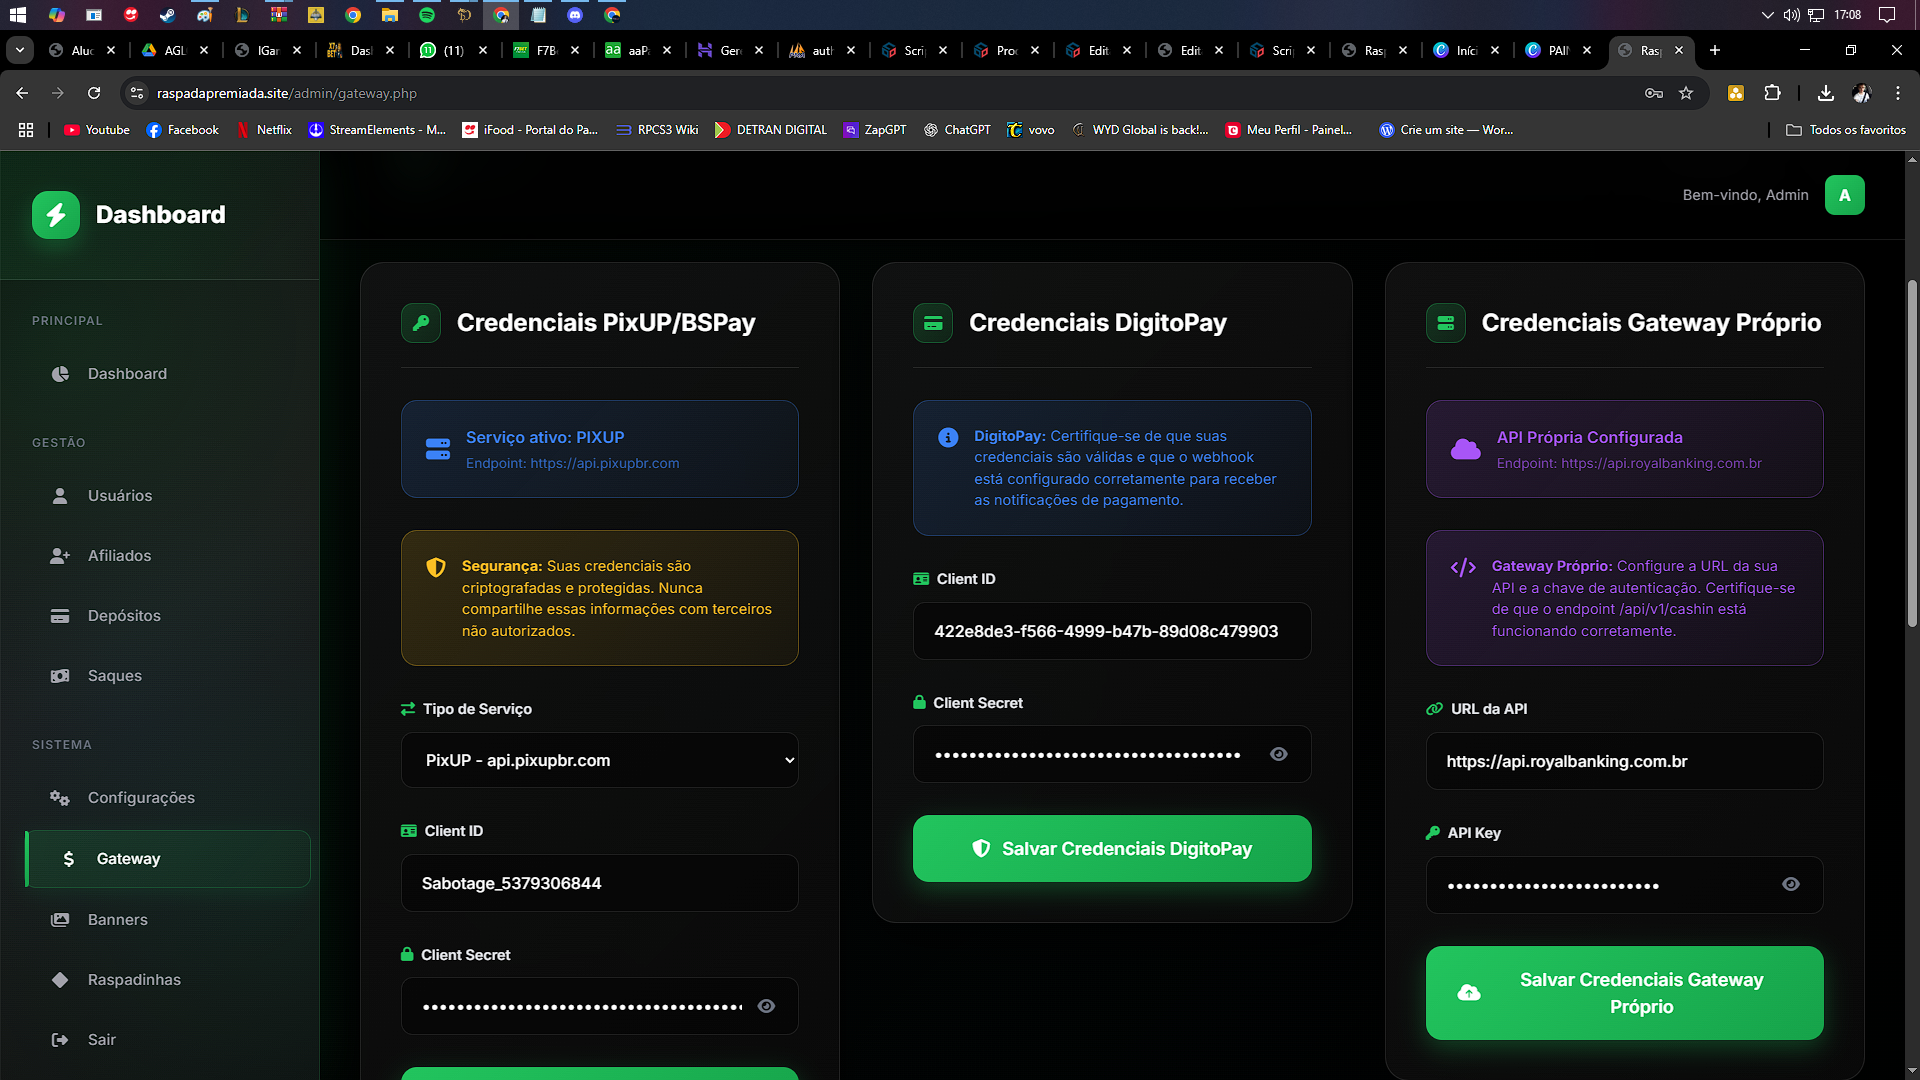Show the PixUP Client Secret with eye icon
Viewport: 1920px width, 1080px height.
pyautogui.click(x=766, y=1006)
